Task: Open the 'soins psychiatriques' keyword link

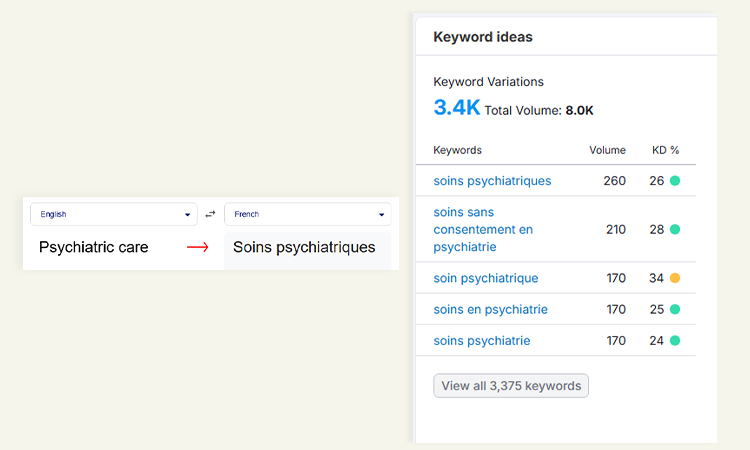Action: (x=492, y=181)
